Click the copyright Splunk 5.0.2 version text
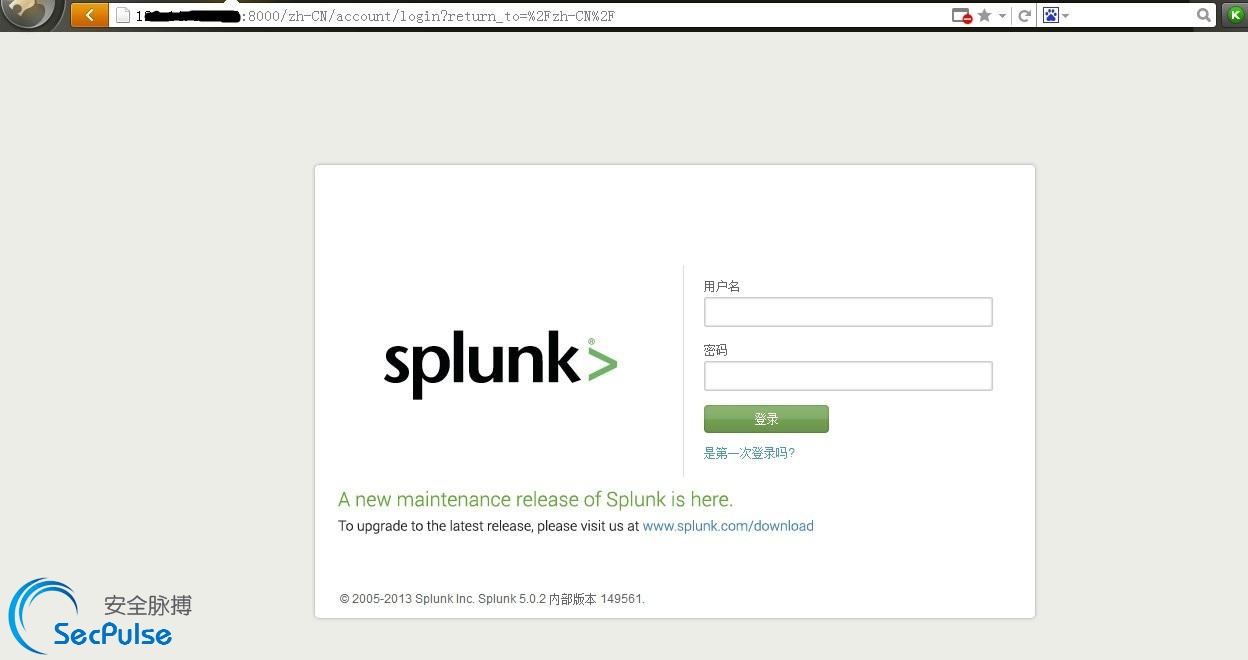The image size is (1248, 660). (x=492, y=599)
